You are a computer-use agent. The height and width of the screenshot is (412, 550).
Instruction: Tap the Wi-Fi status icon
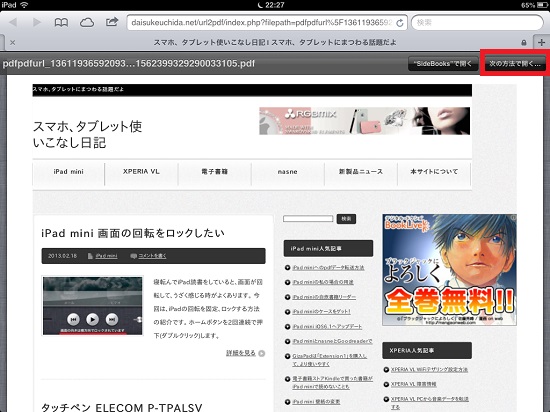[x=24, y=5]
